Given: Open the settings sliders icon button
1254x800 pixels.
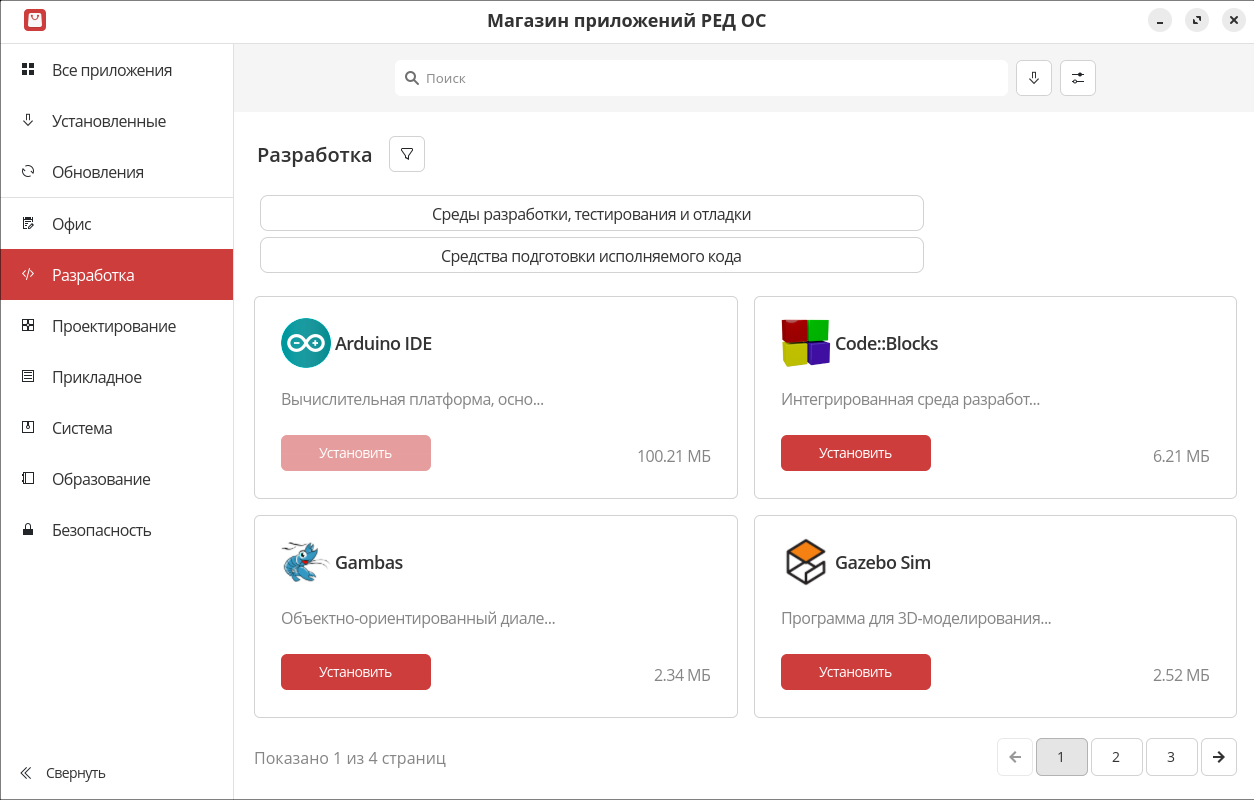Looking at the screenshot, I should 1078,78.
